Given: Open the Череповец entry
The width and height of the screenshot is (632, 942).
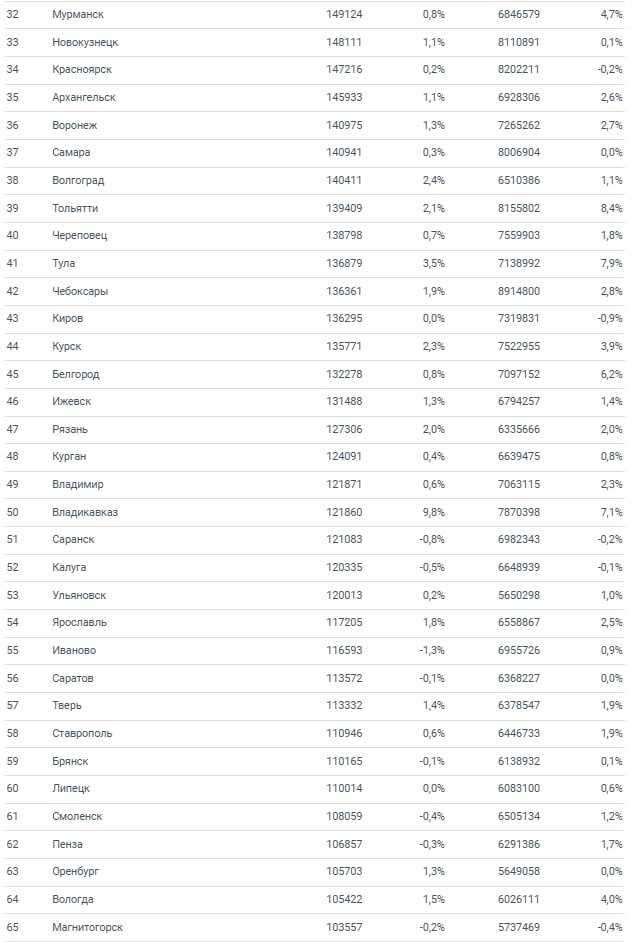Looking at the screenshot, I should point(80,236).
